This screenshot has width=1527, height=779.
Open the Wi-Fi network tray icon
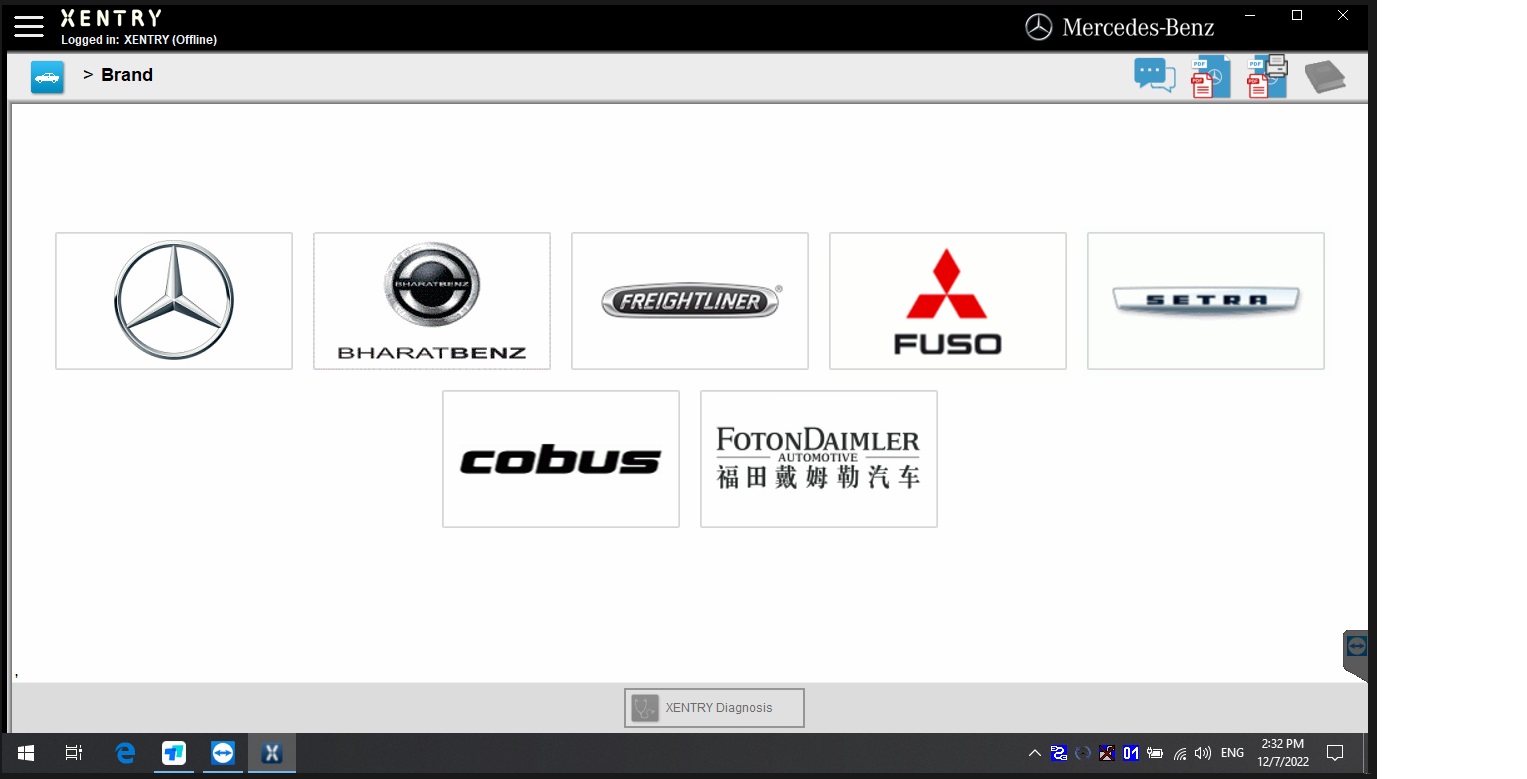click(1180, 753)
